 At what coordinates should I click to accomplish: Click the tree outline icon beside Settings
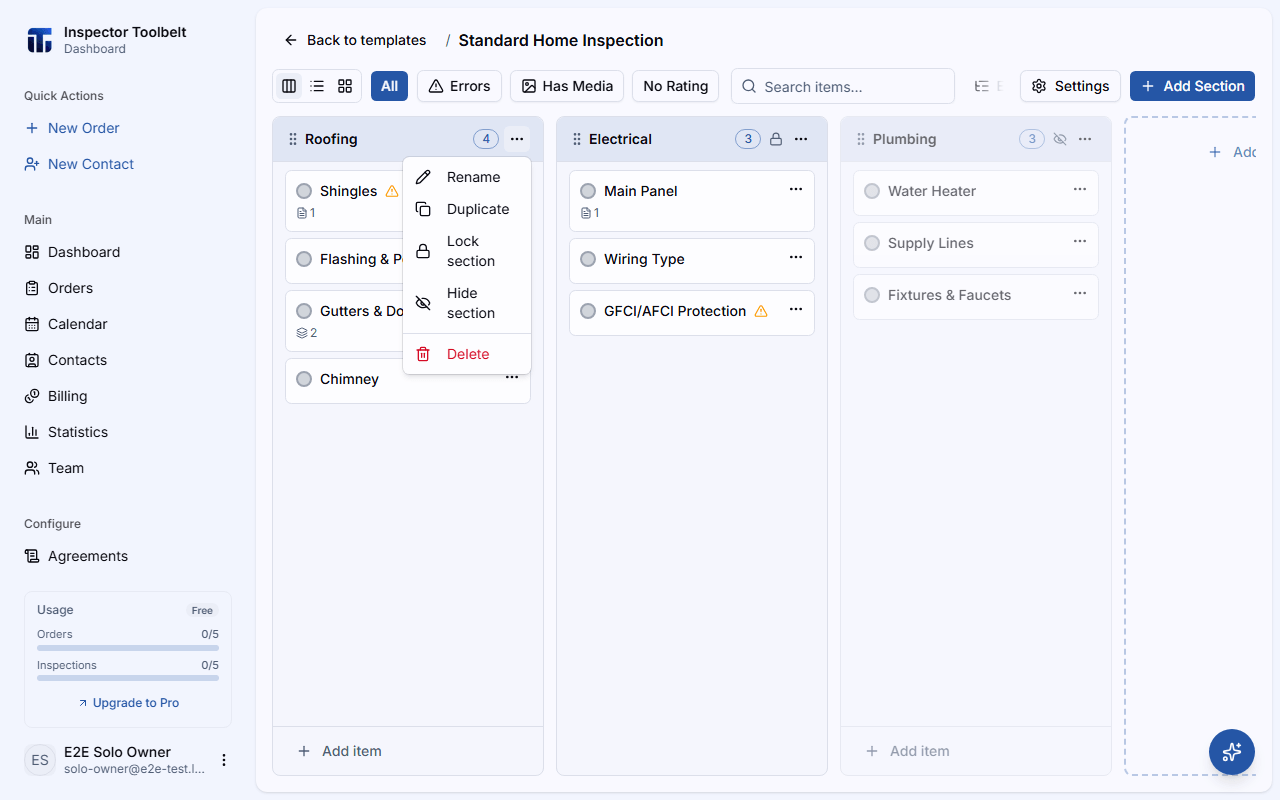(x=981, y=86)
